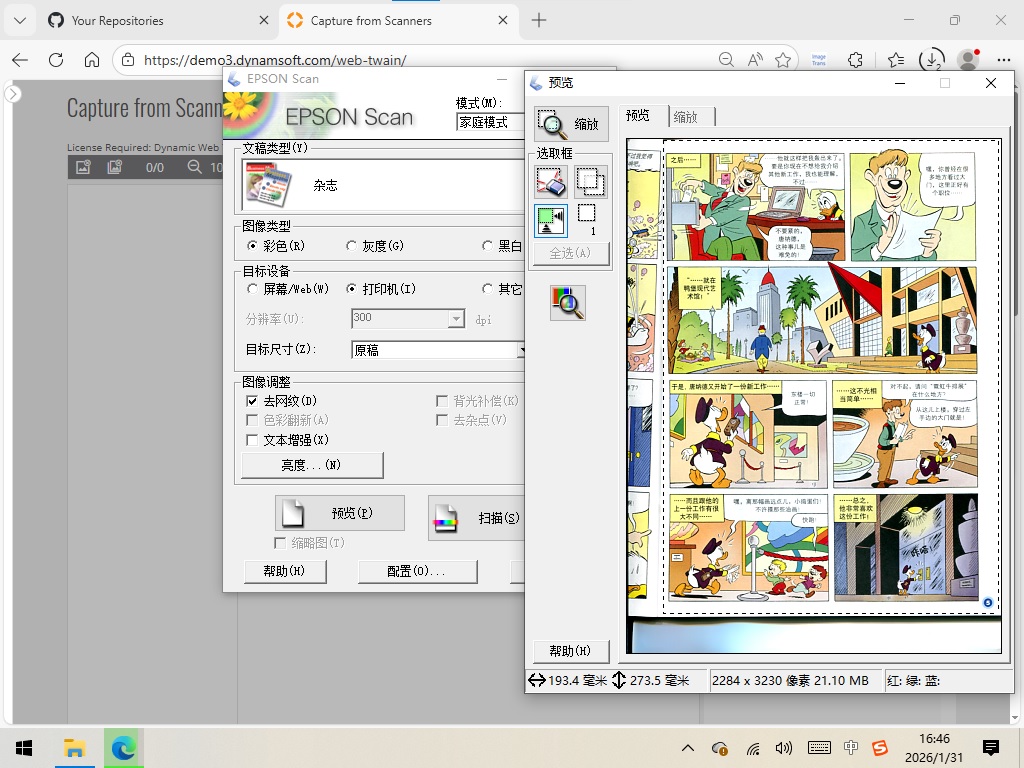The image size is (1024, 768).
Task: Select the 灰度(G) grayscale radio button
Action: [x=352, y=246]
